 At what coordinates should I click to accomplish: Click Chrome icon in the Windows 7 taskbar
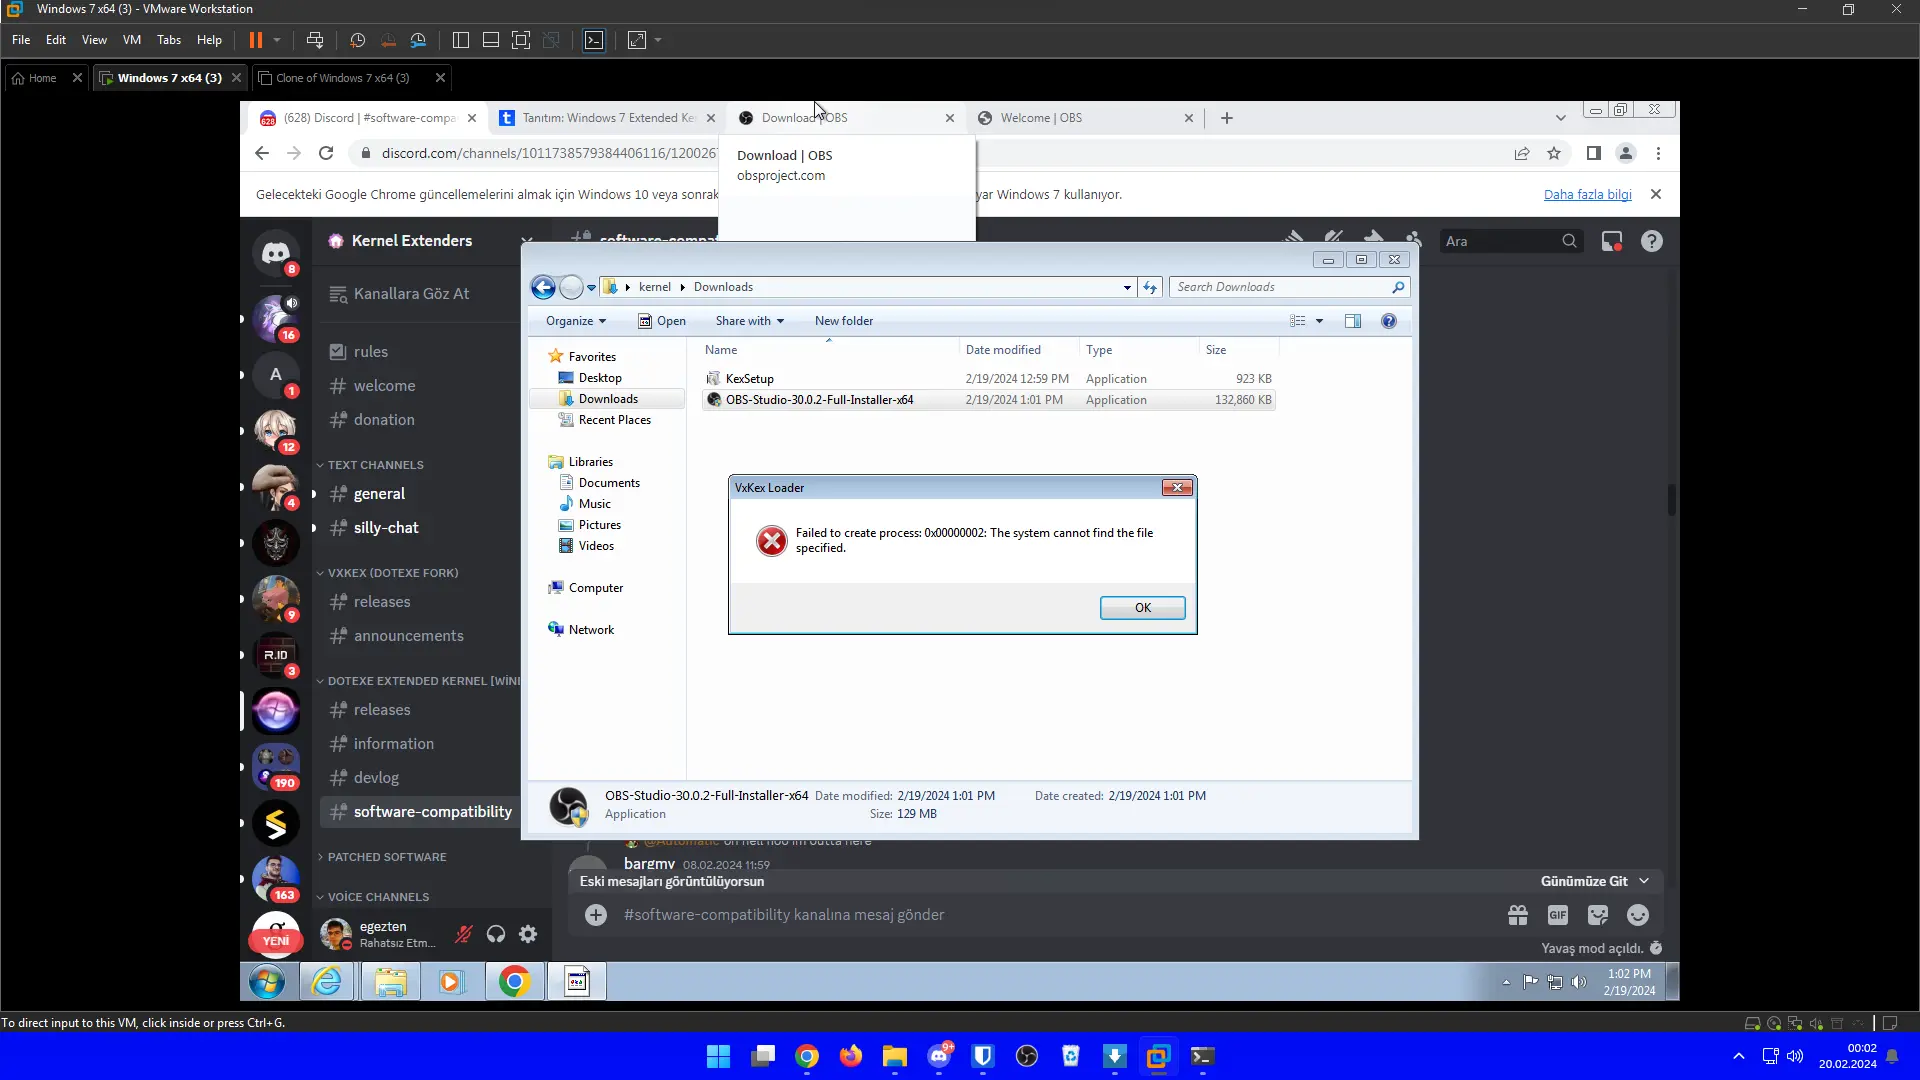click(x=514, y=982)
